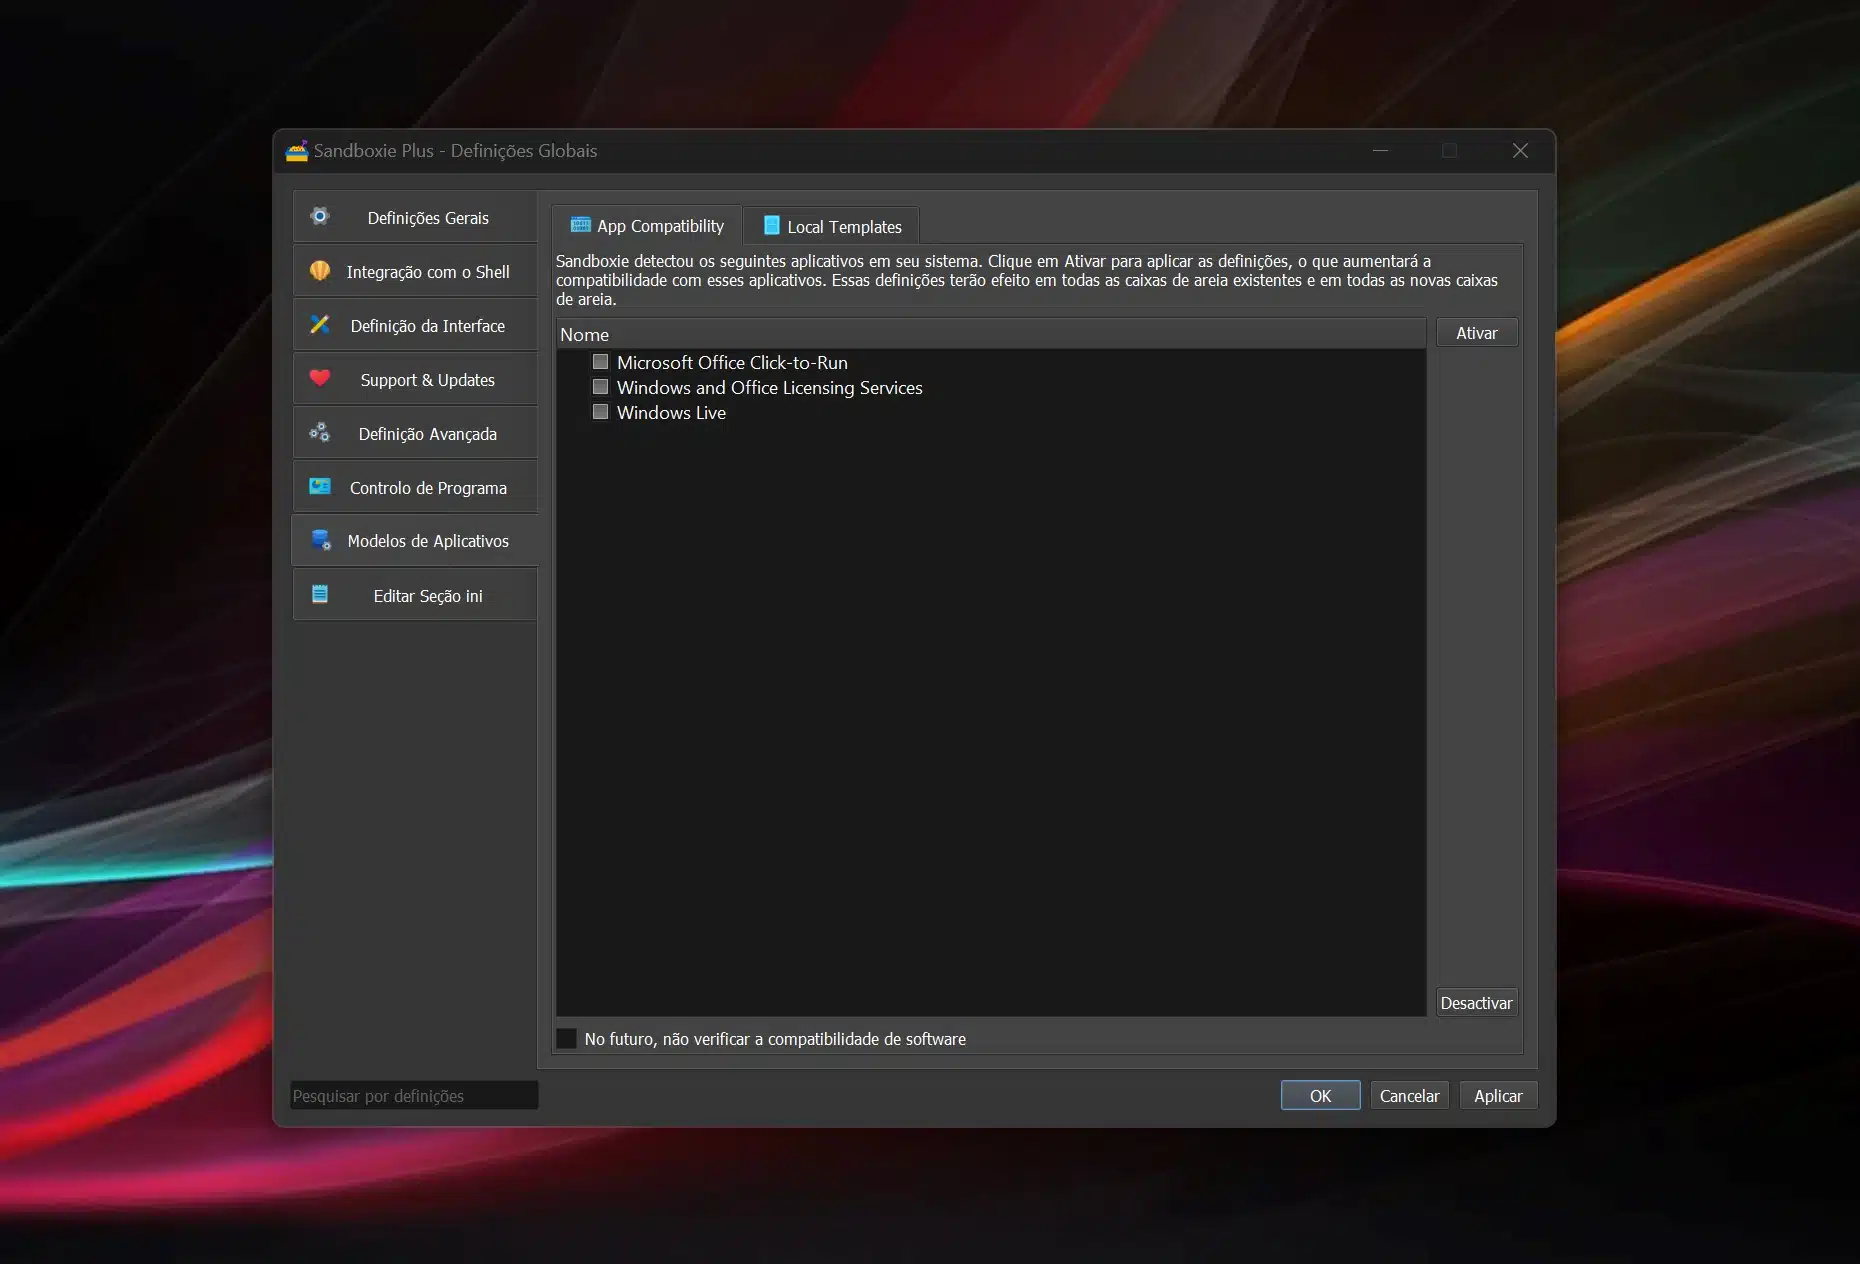Click the App Compatibility tab icon

click(580, 225)
